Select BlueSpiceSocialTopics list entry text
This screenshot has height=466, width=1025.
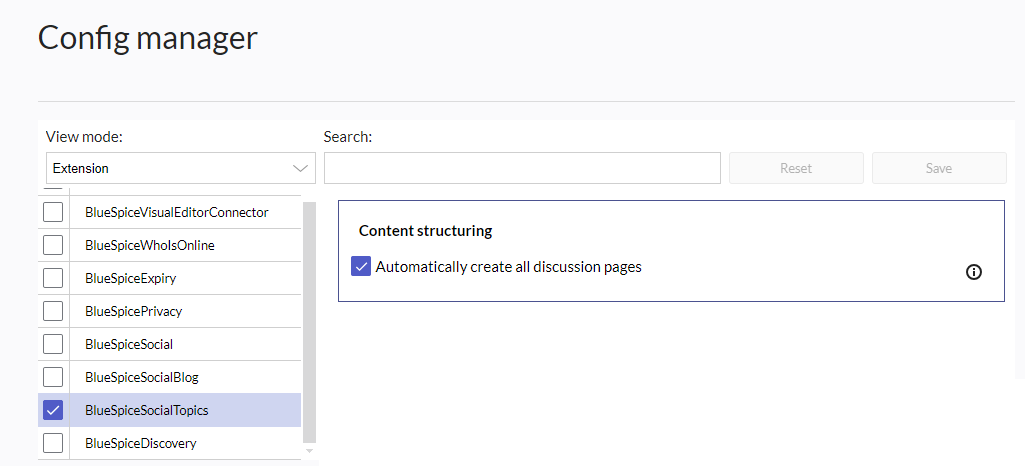146,410
